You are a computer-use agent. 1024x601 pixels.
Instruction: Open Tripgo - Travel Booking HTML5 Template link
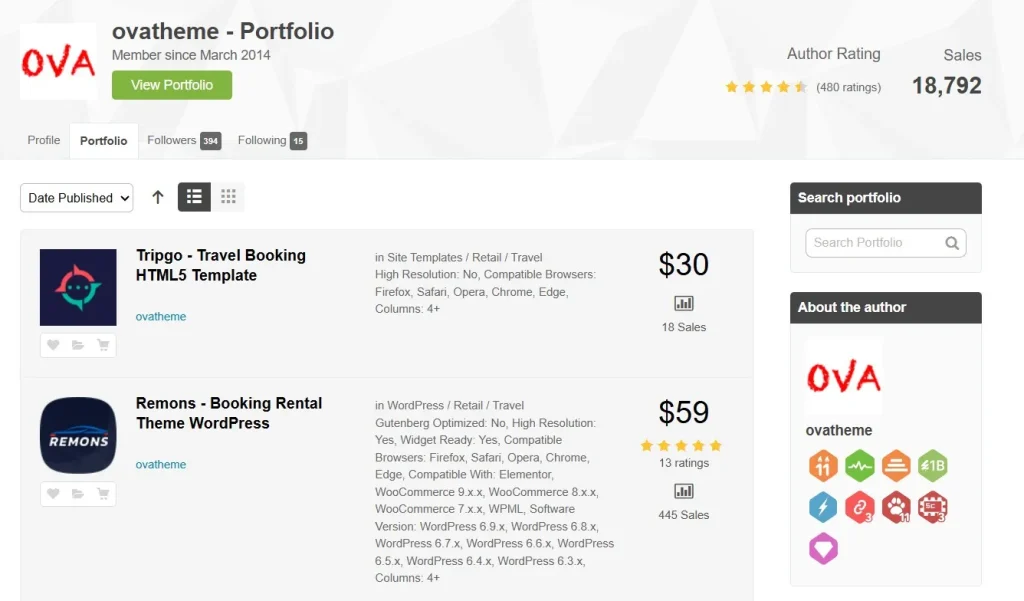[x=221, y=265]
